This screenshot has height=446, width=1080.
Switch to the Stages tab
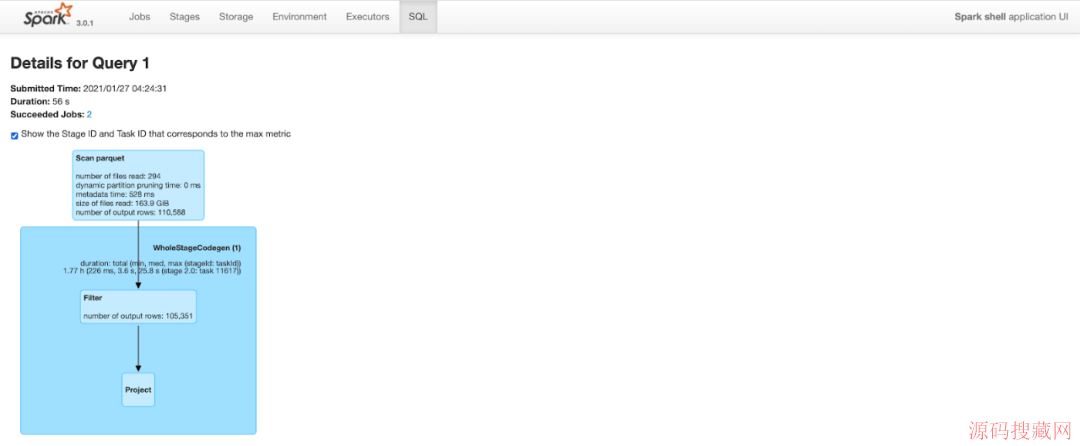click(184, 17)
